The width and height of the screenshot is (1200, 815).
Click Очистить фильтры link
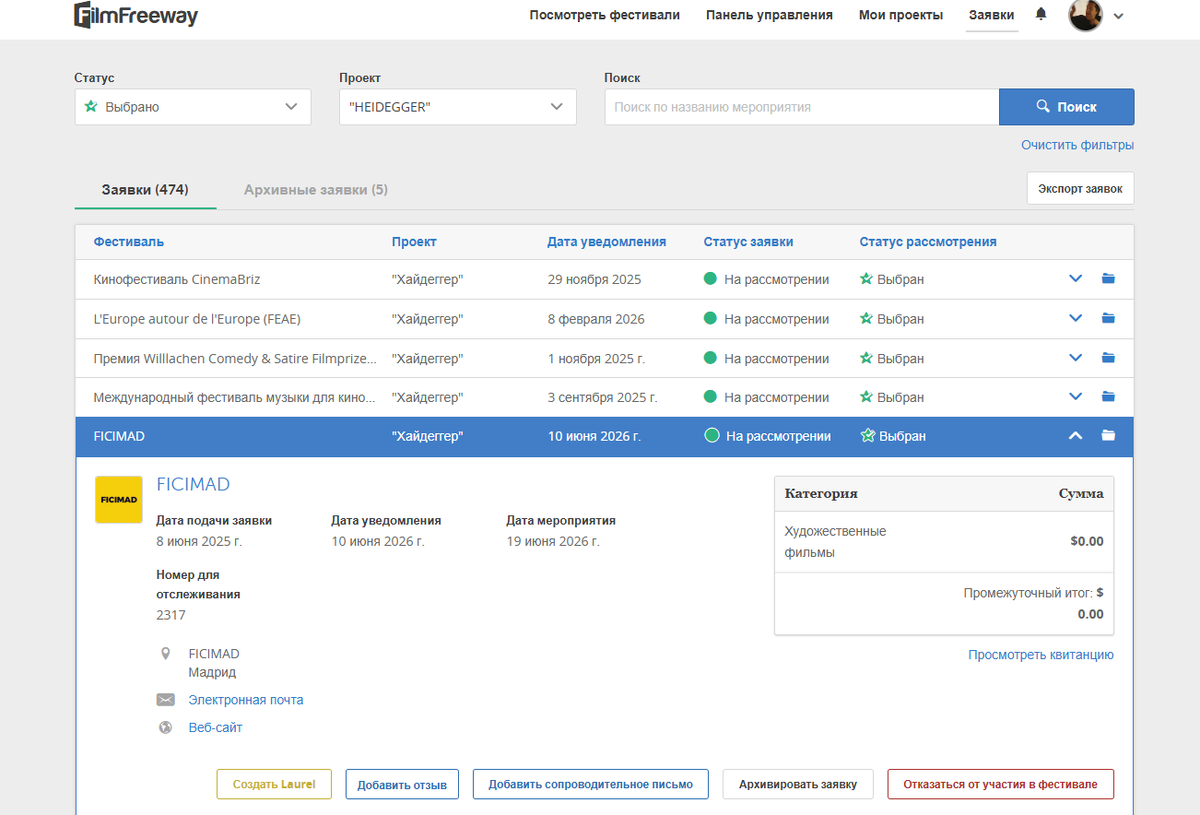coord(1077,145)
